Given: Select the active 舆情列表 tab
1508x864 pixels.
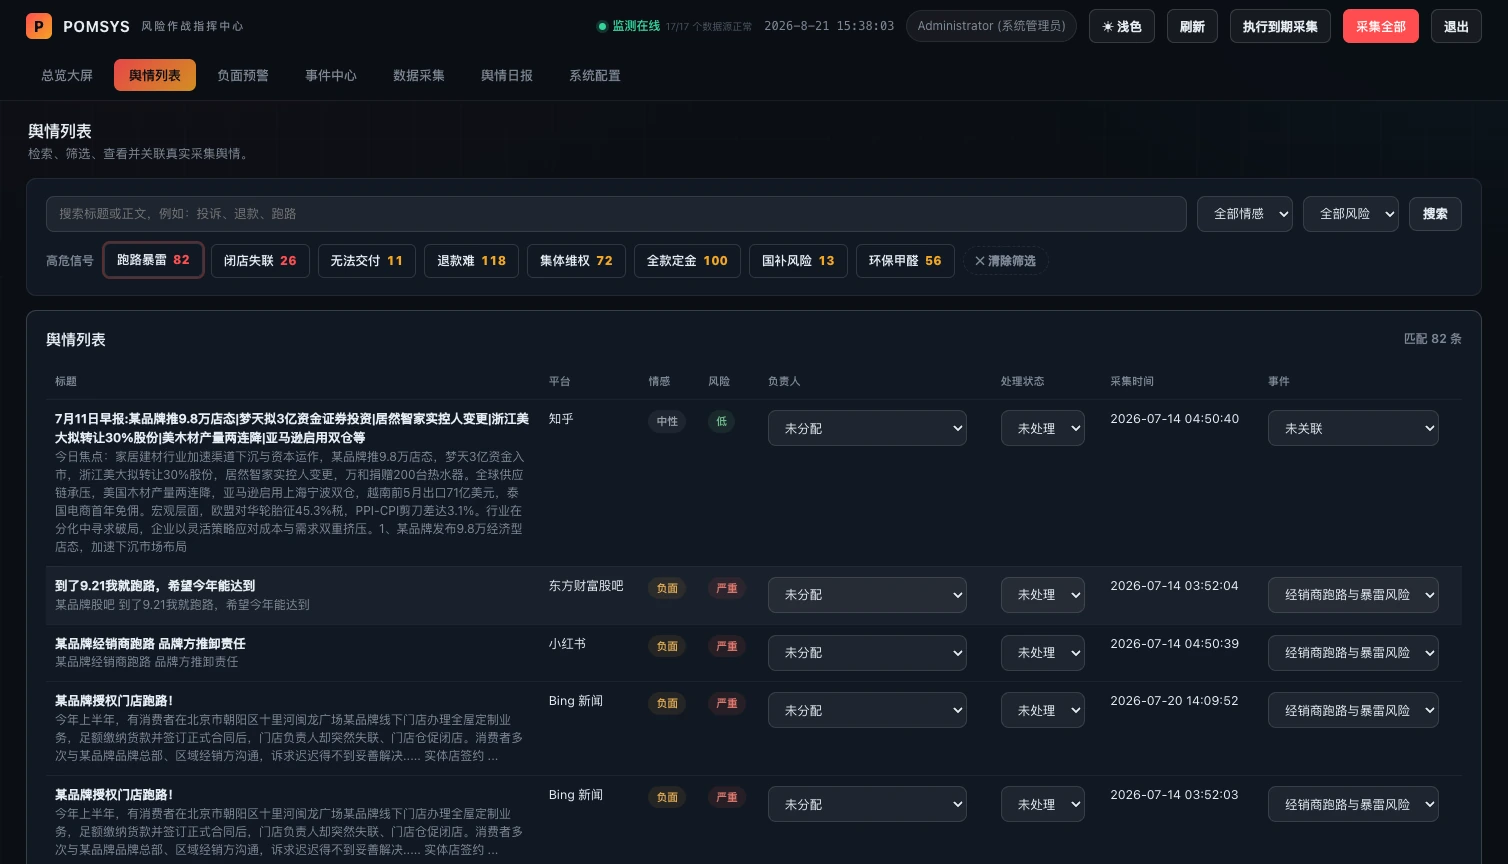Looking at the screenshot, I should point(155,75).
